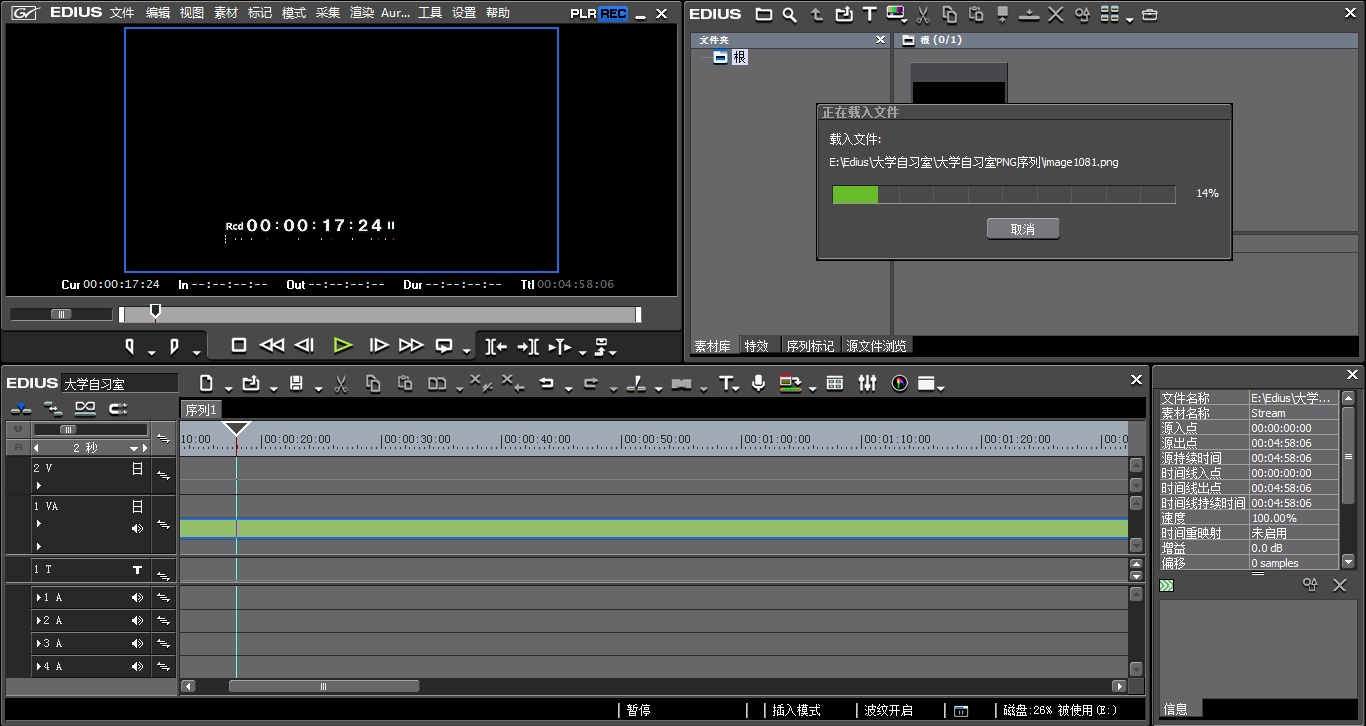Image resolution: width=1366 pixels, height=726 pixels.
Task: Open the 素材 menu
Action: click(x=226, y=13)
